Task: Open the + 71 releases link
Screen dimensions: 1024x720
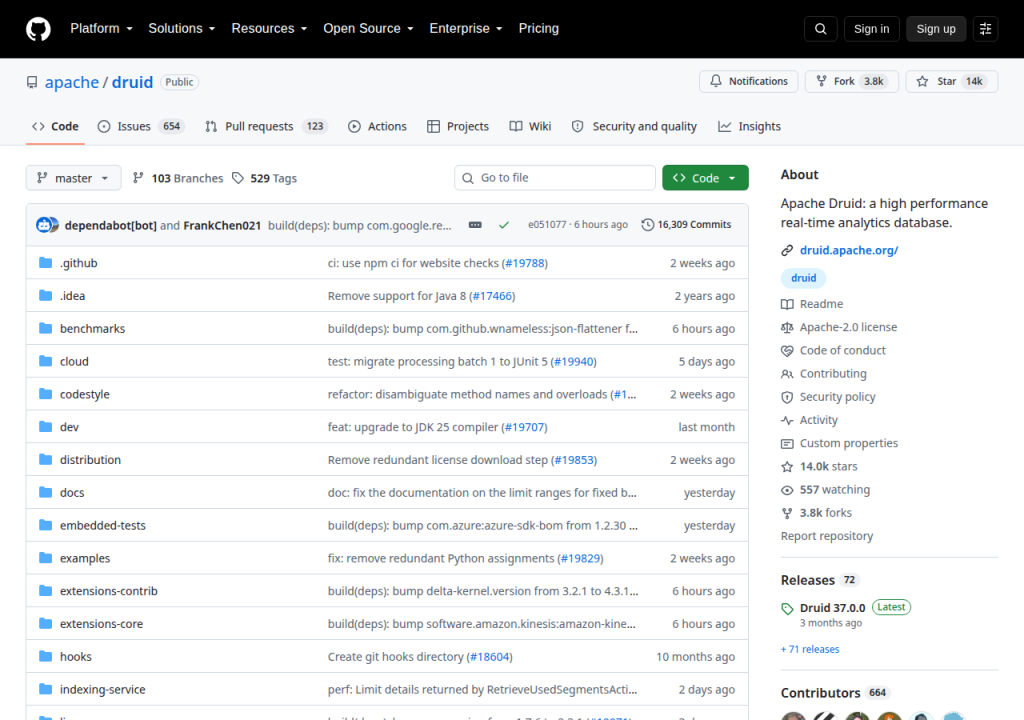Action: (810, 649)
